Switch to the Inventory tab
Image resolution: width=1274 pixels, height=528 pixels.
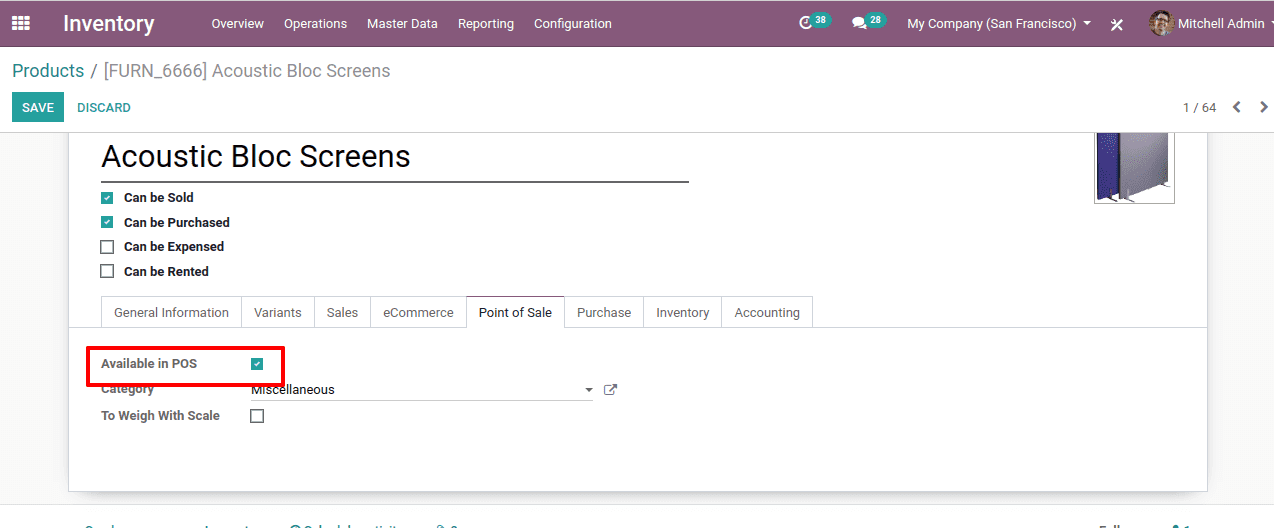pos(683,312)
